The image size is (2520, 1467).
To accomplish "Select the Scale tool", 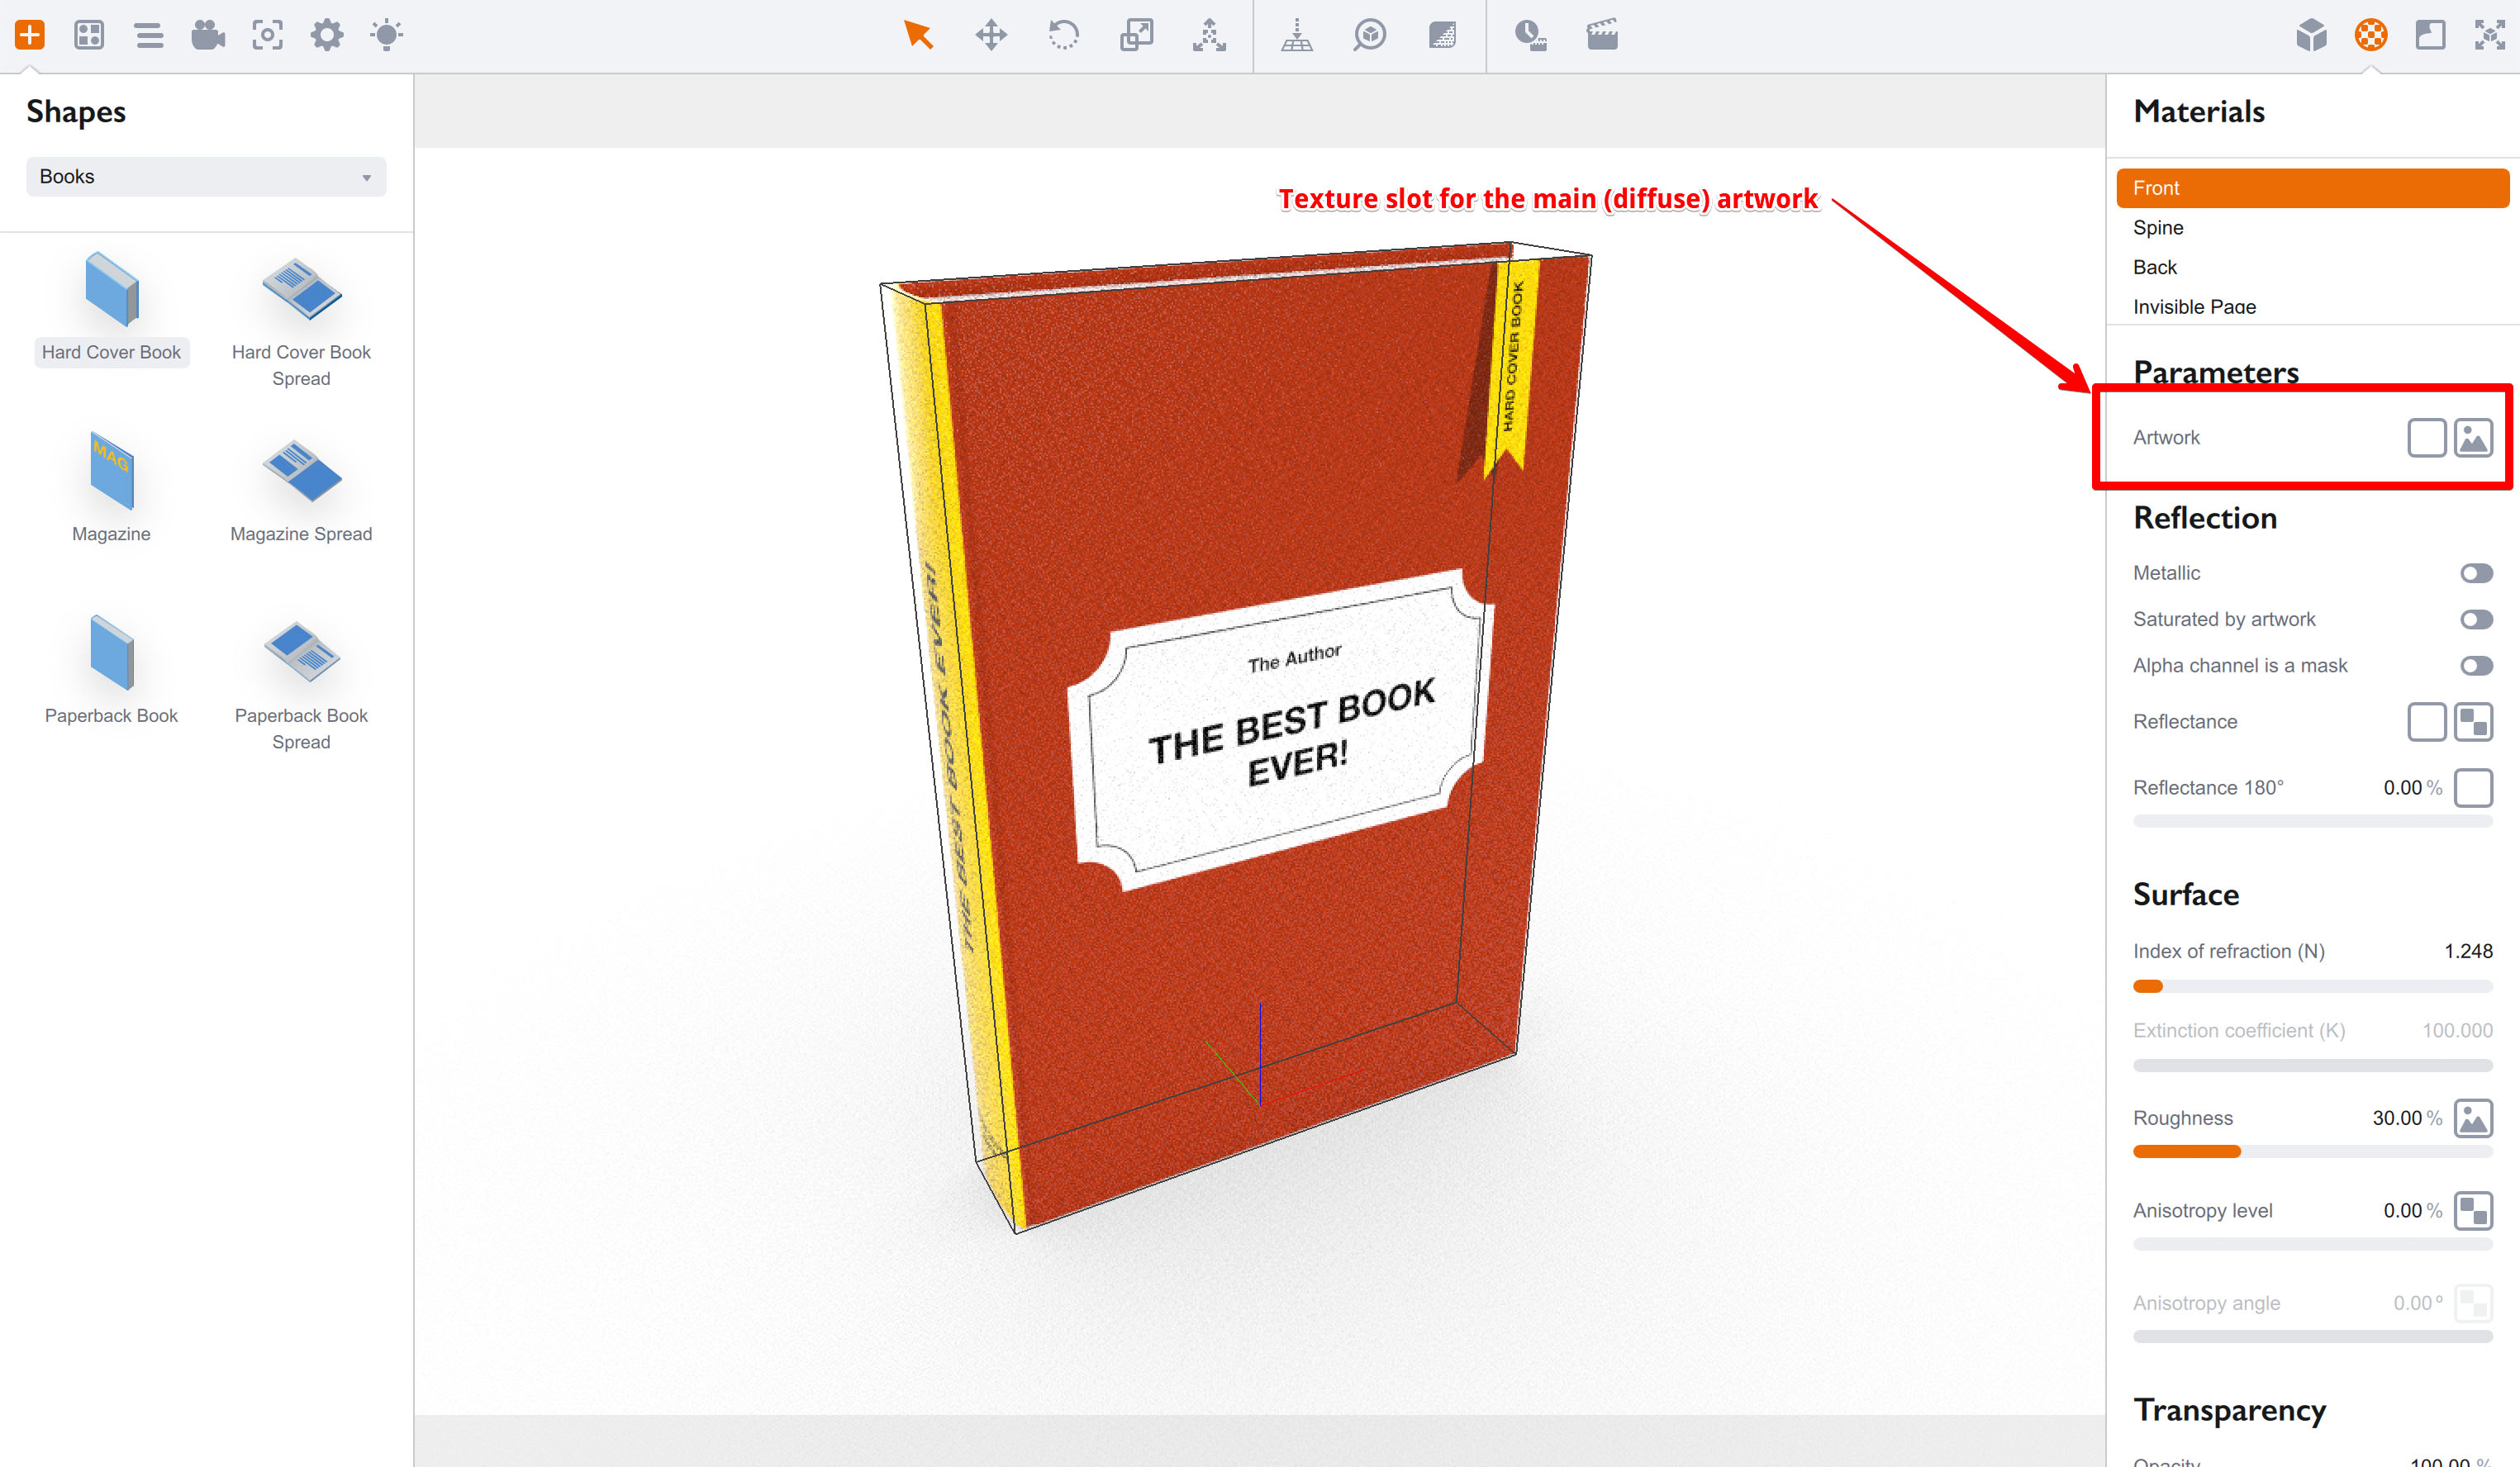I will 1137,35.
